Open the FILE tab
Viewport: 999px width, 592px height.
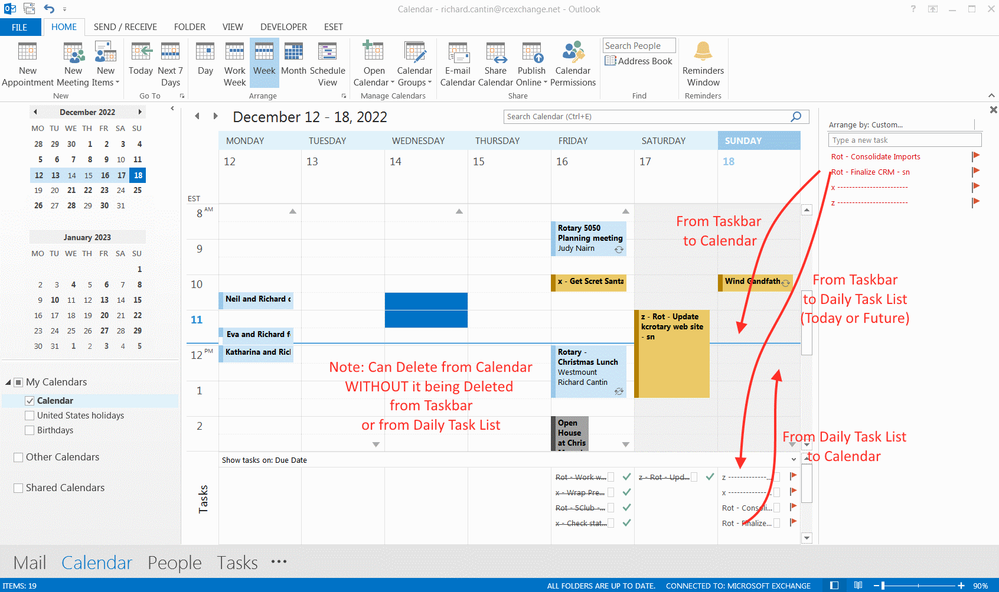pyautogui.click(x=20, y=27)
